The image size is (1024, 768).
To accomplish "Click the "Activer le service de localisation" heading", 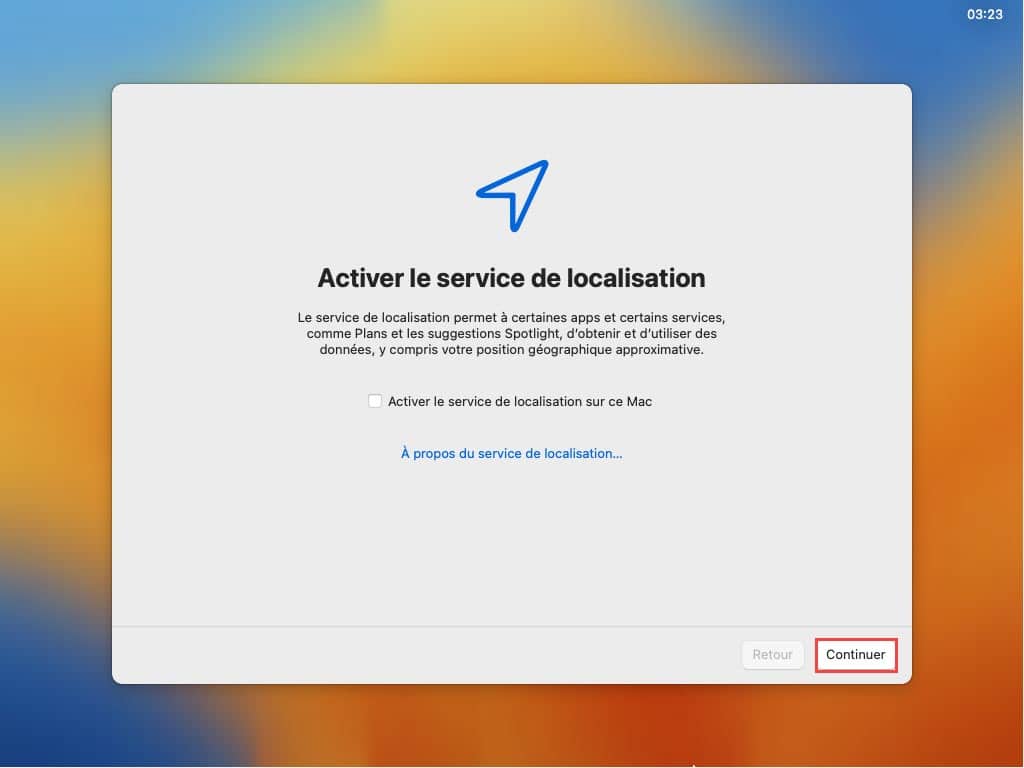I will (x=511, y=278).
